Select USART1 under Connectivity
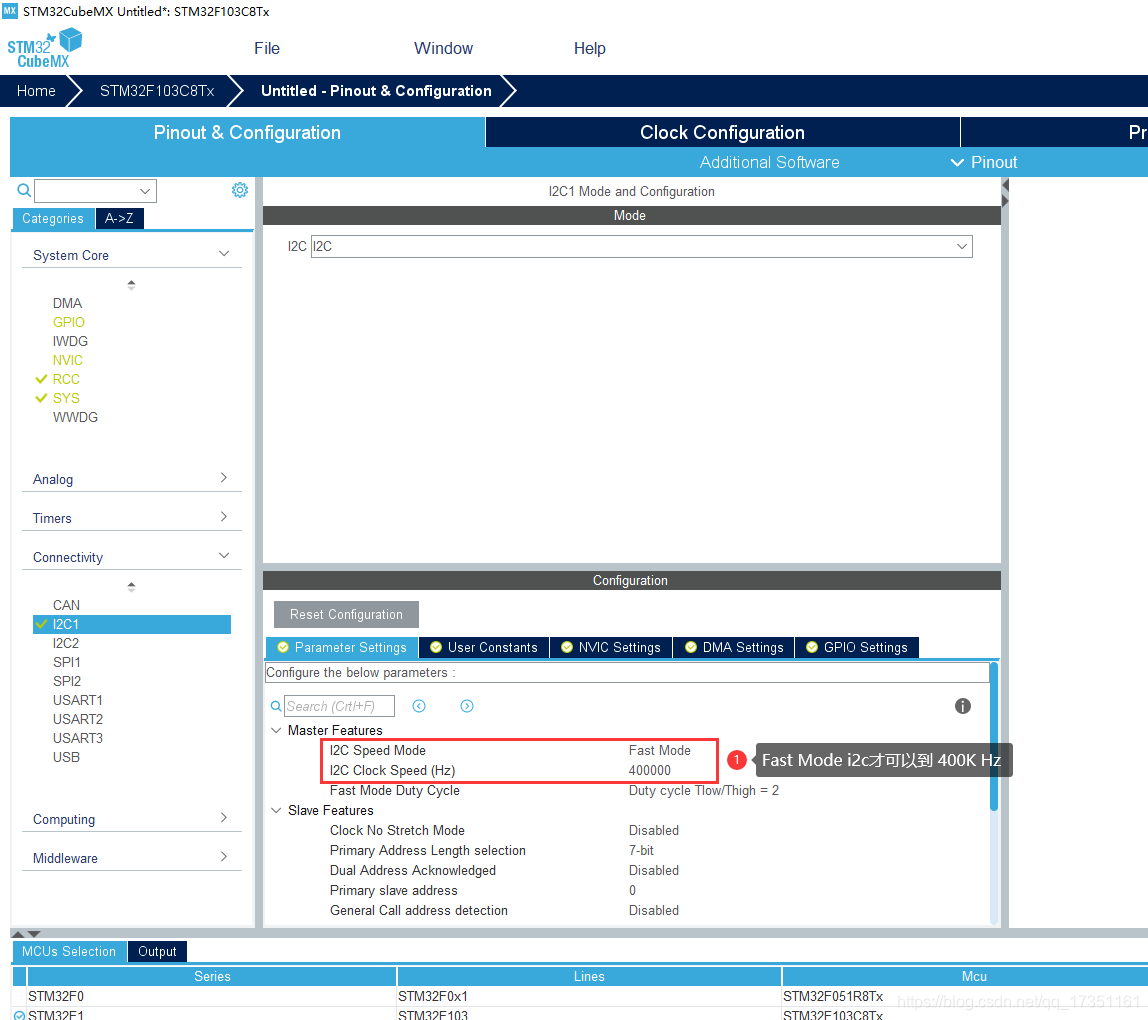 [x=78, y=701]
